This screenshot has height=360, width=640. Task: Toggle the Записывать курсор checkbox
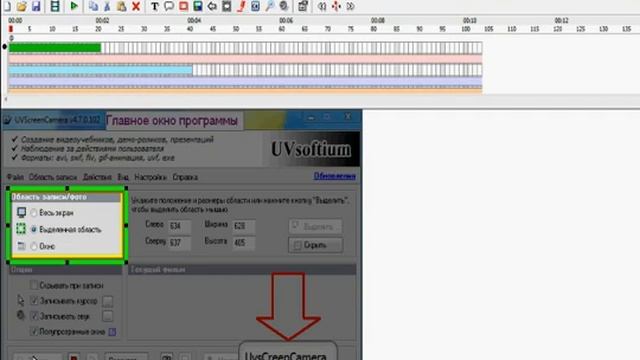tap(34, 301)
